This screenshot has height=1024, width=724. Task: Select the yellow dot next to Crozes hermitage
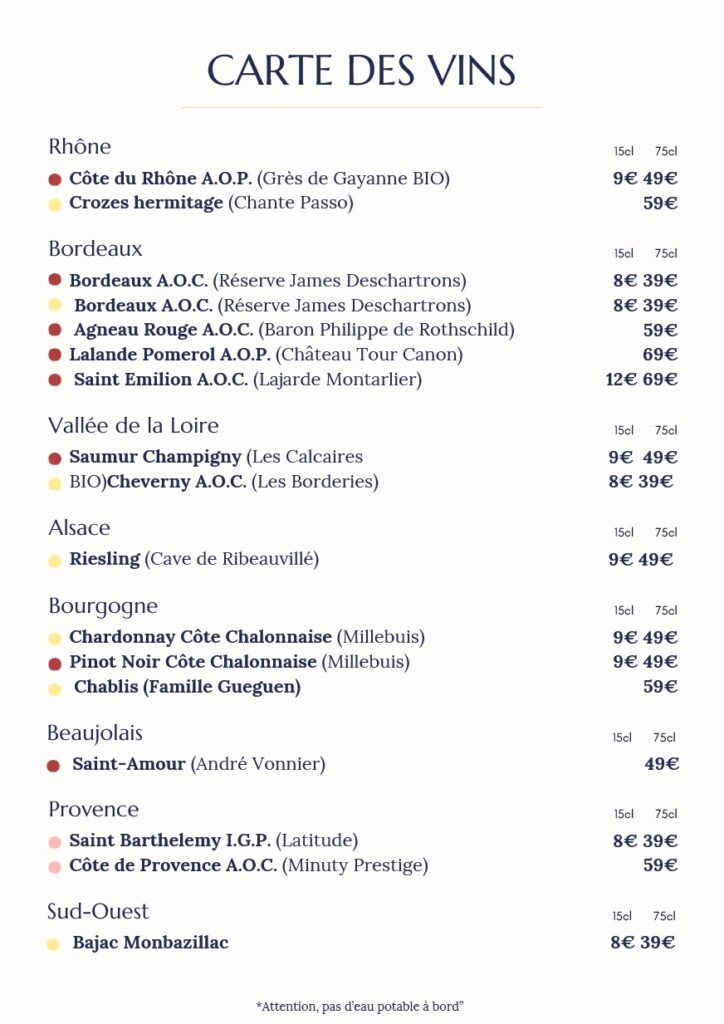55,205
